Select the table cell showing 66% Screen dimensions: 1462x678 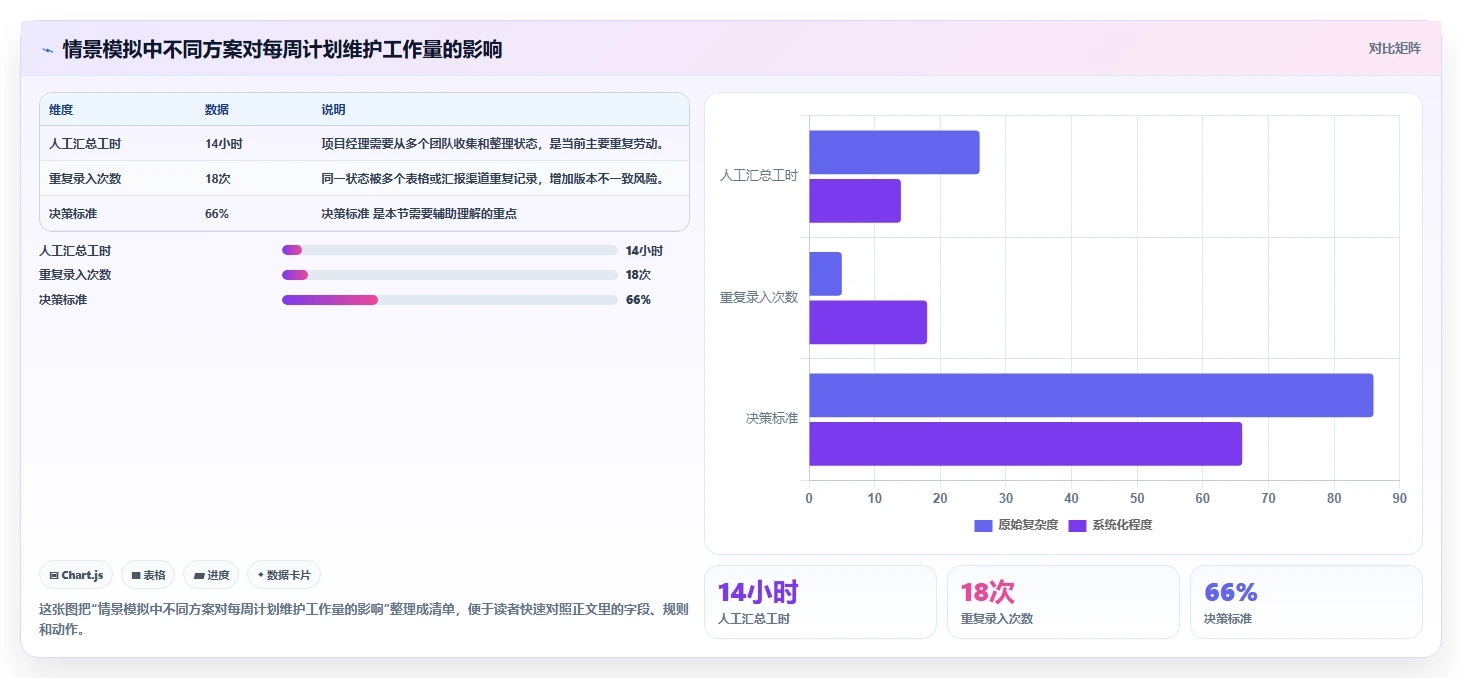(x=217, y=214)
